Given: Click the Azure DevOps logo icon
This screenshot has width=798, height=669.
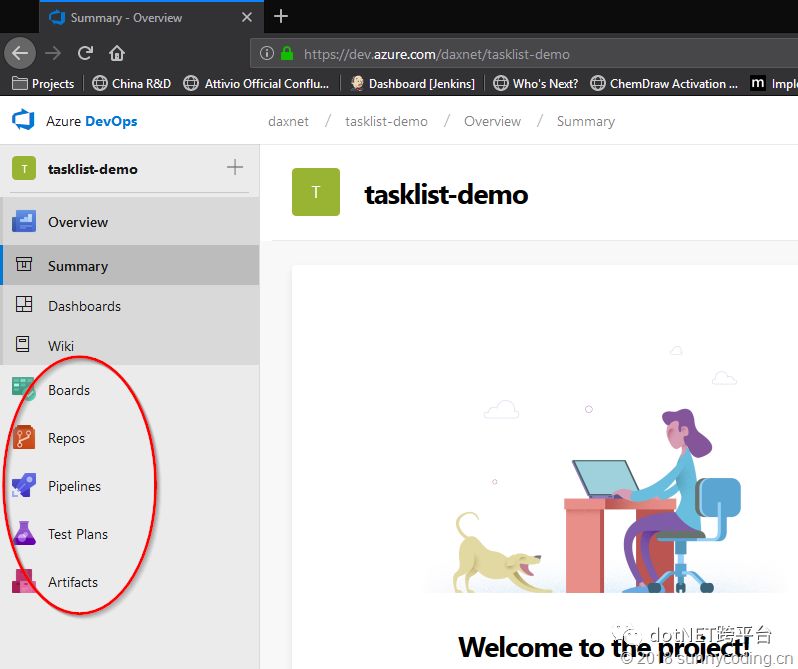Looking at the screenshot, I should pos(23,120).
